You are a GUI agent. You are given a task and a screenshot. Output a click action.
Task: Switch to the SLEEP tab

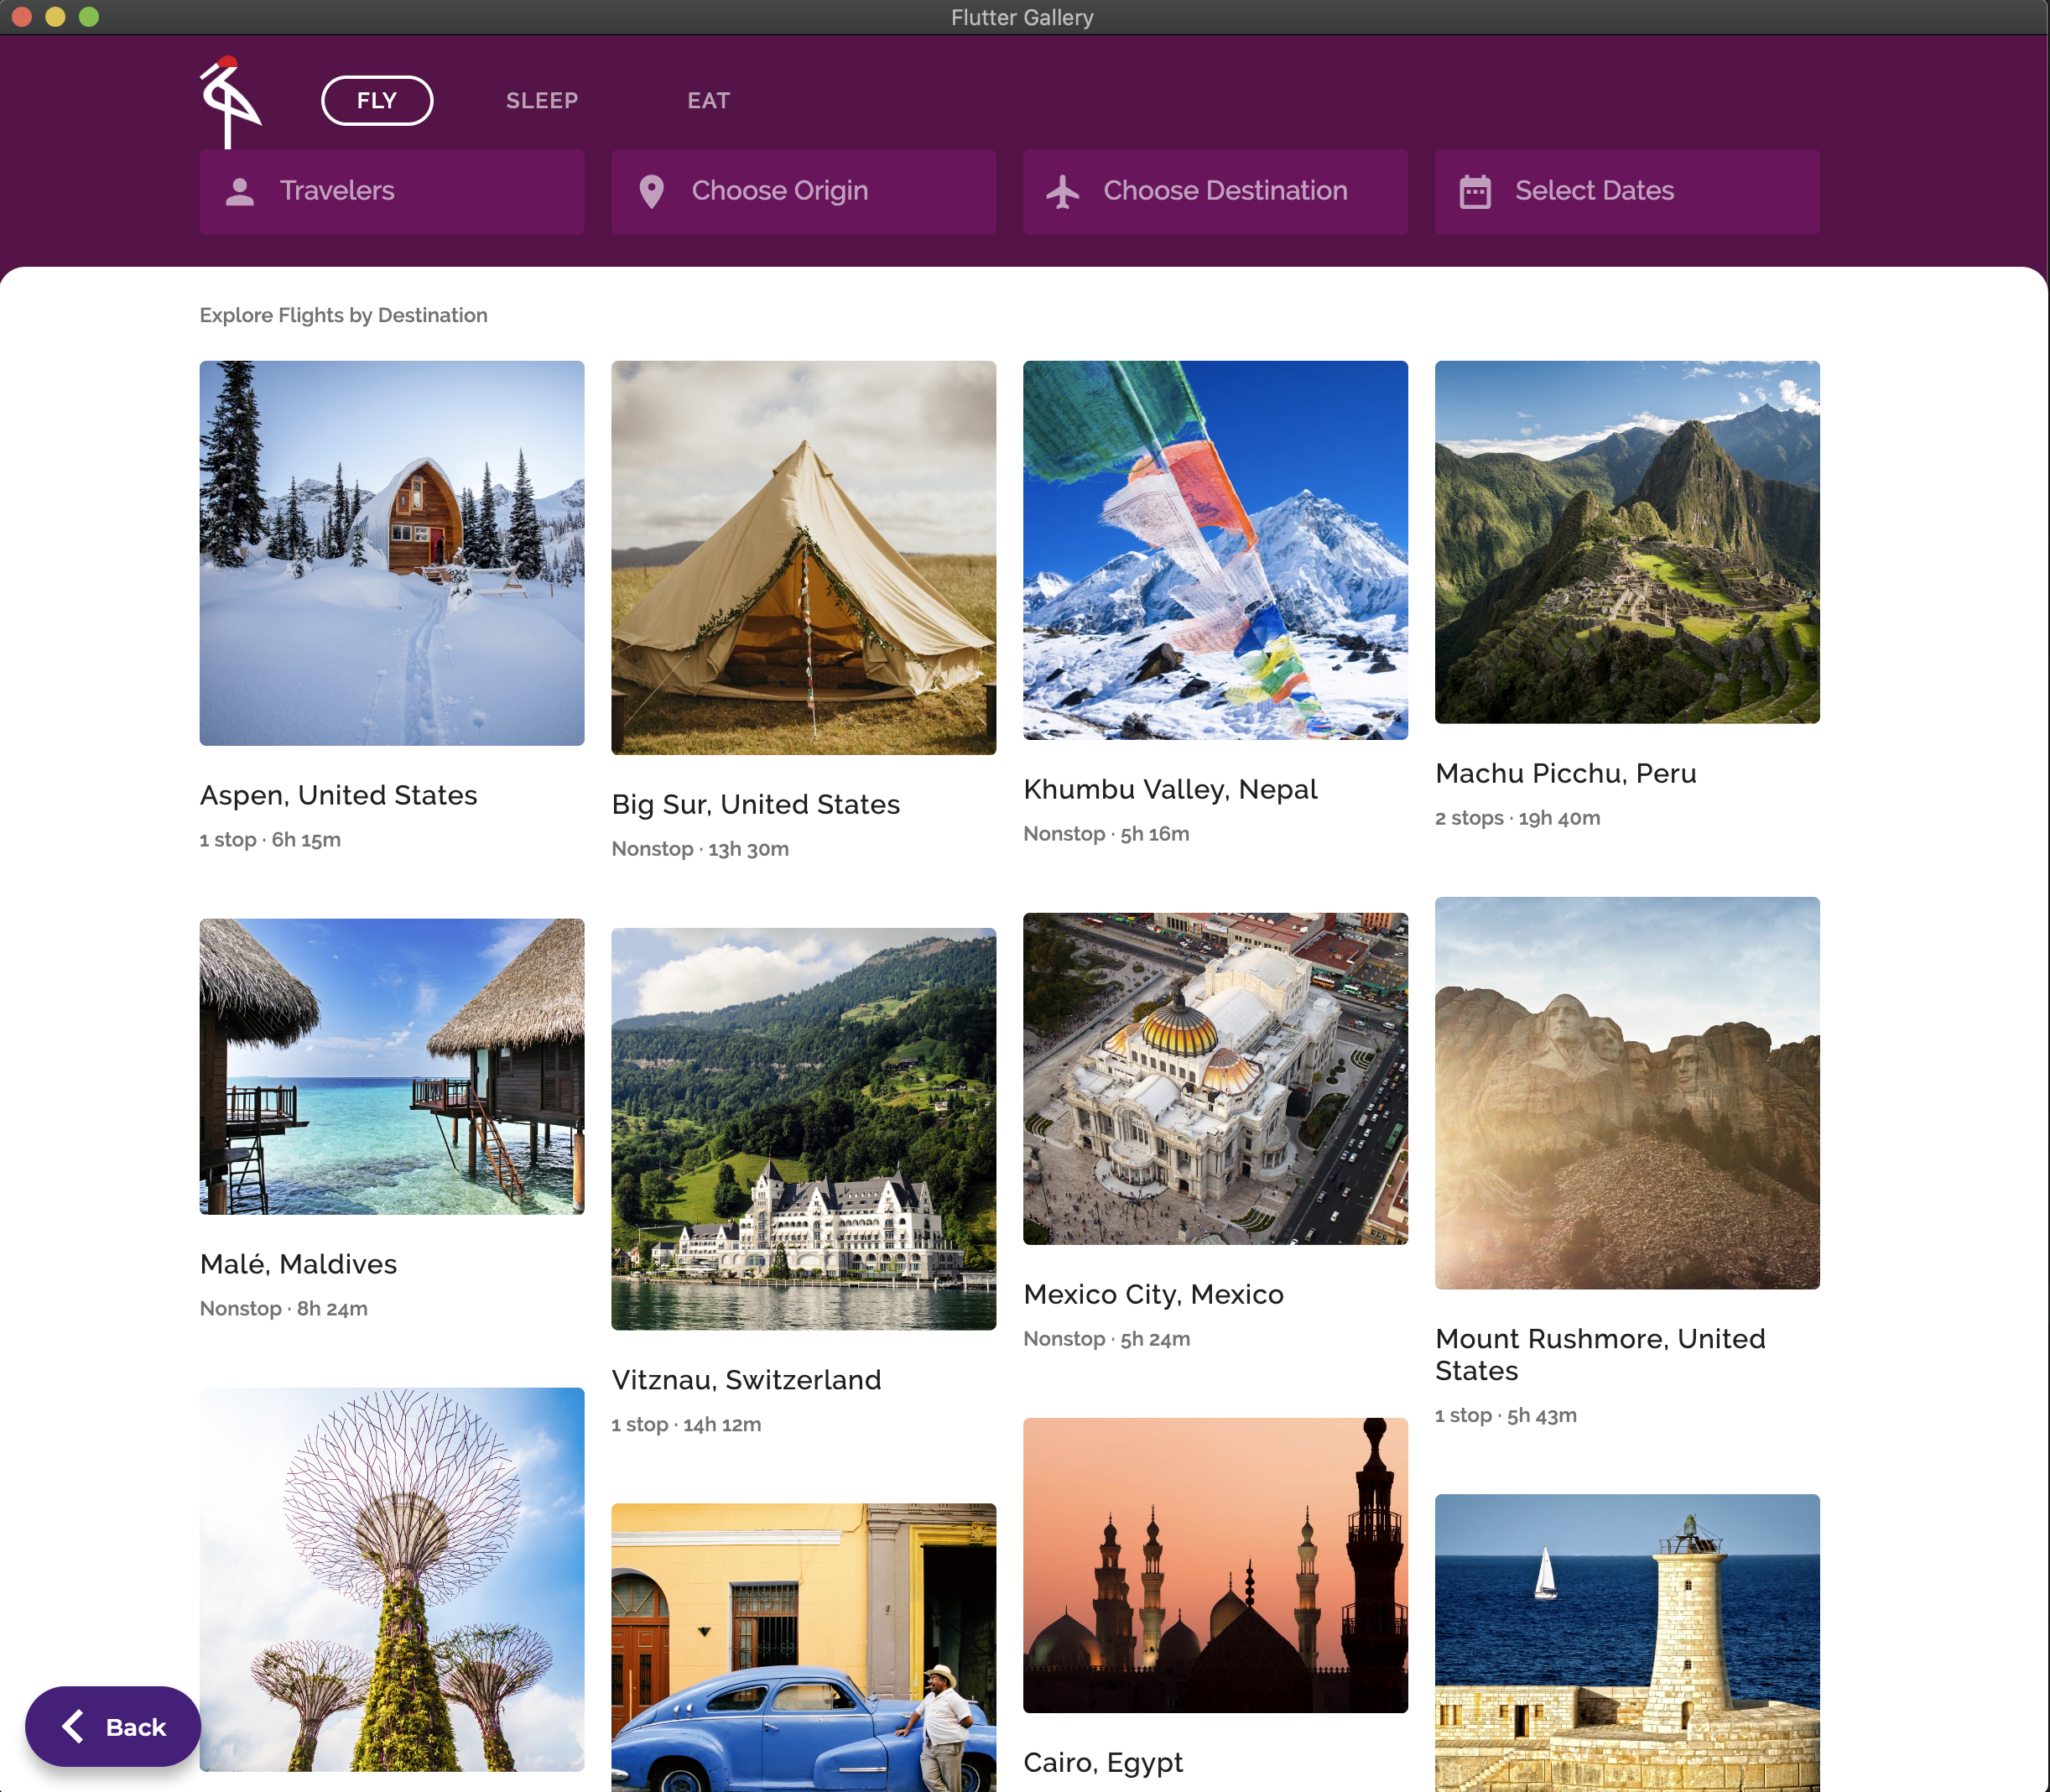click(x=541, y=101)
